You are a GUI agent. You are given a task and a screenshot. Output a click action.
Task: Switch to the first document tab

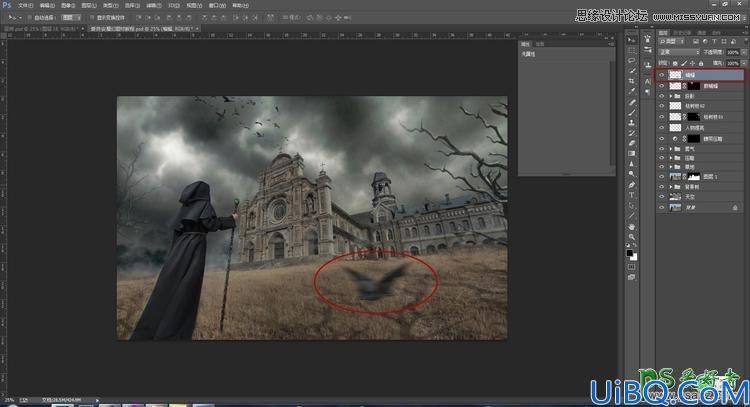pyautogui.click(x=42, y=29)
